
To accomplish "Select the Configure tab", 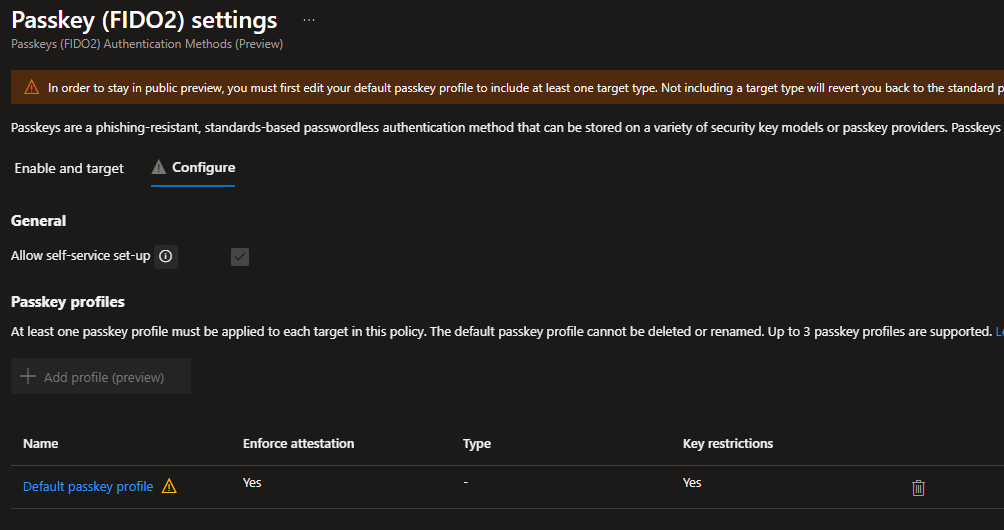I will coord(203,168).
